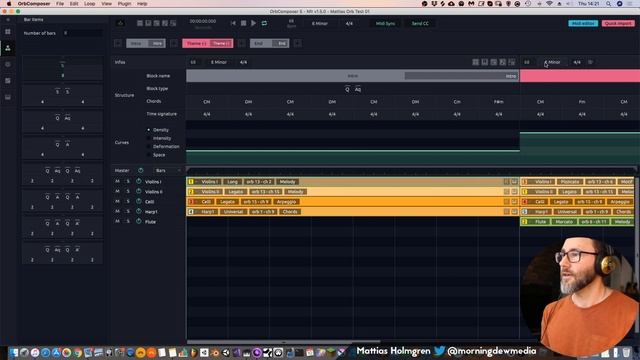Toggle power for the Flute track
Screen dimensions: 640x360
click(x=139, y=221)
